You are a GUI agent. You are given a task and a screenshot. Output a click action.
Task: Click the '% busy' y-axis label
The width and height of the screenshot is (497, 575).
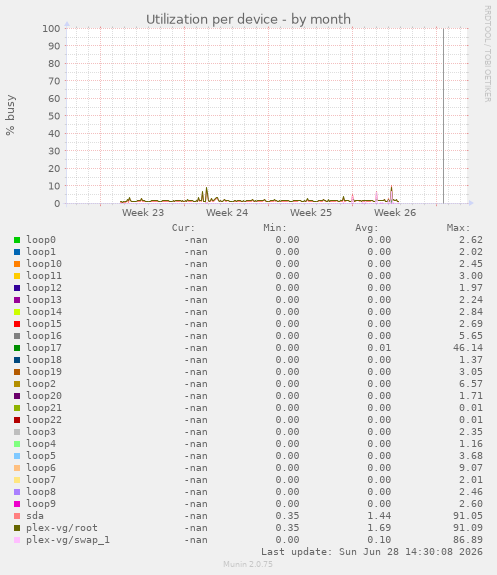tap(10, 115)
